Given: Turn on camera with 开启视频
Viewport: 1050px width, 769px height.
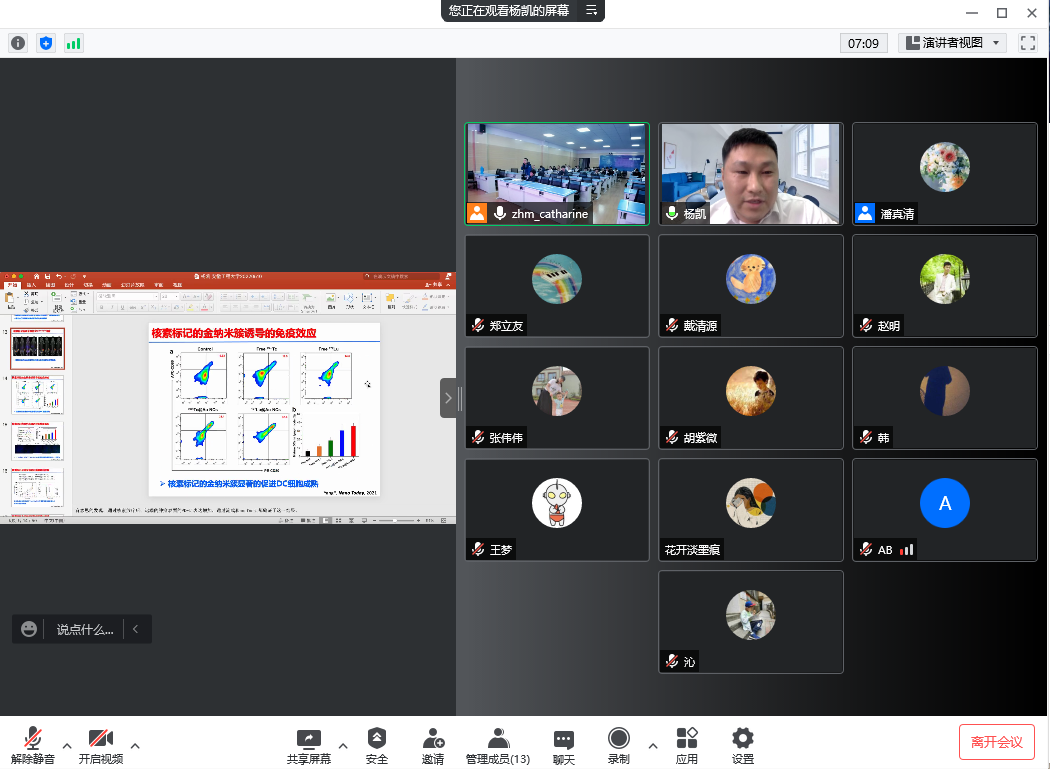Looking at the screenshot, I should 100,745.
